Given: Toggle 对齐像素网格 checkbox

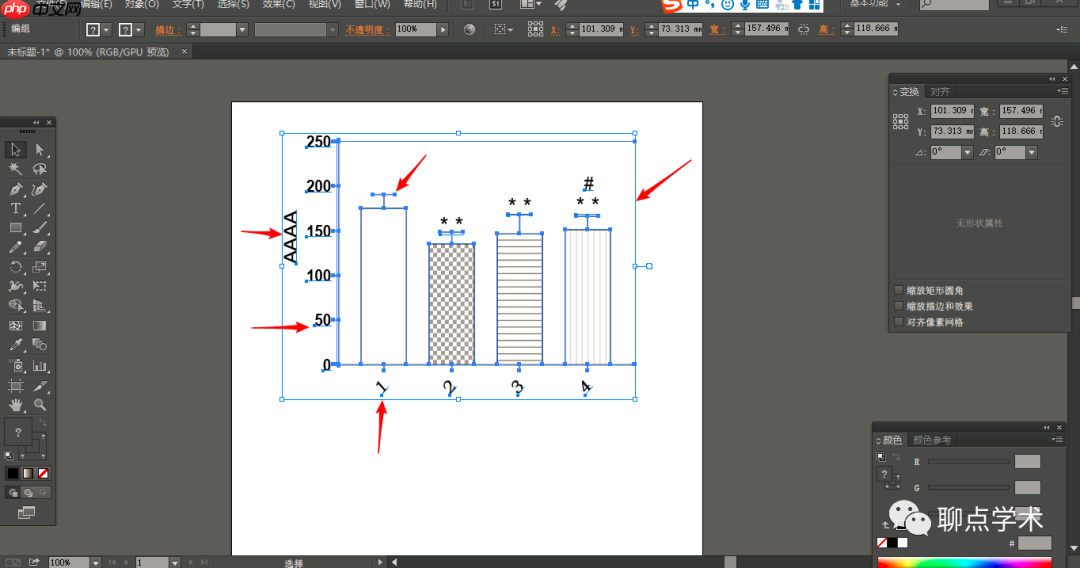Looking at the screenshot, I should 898,322.
